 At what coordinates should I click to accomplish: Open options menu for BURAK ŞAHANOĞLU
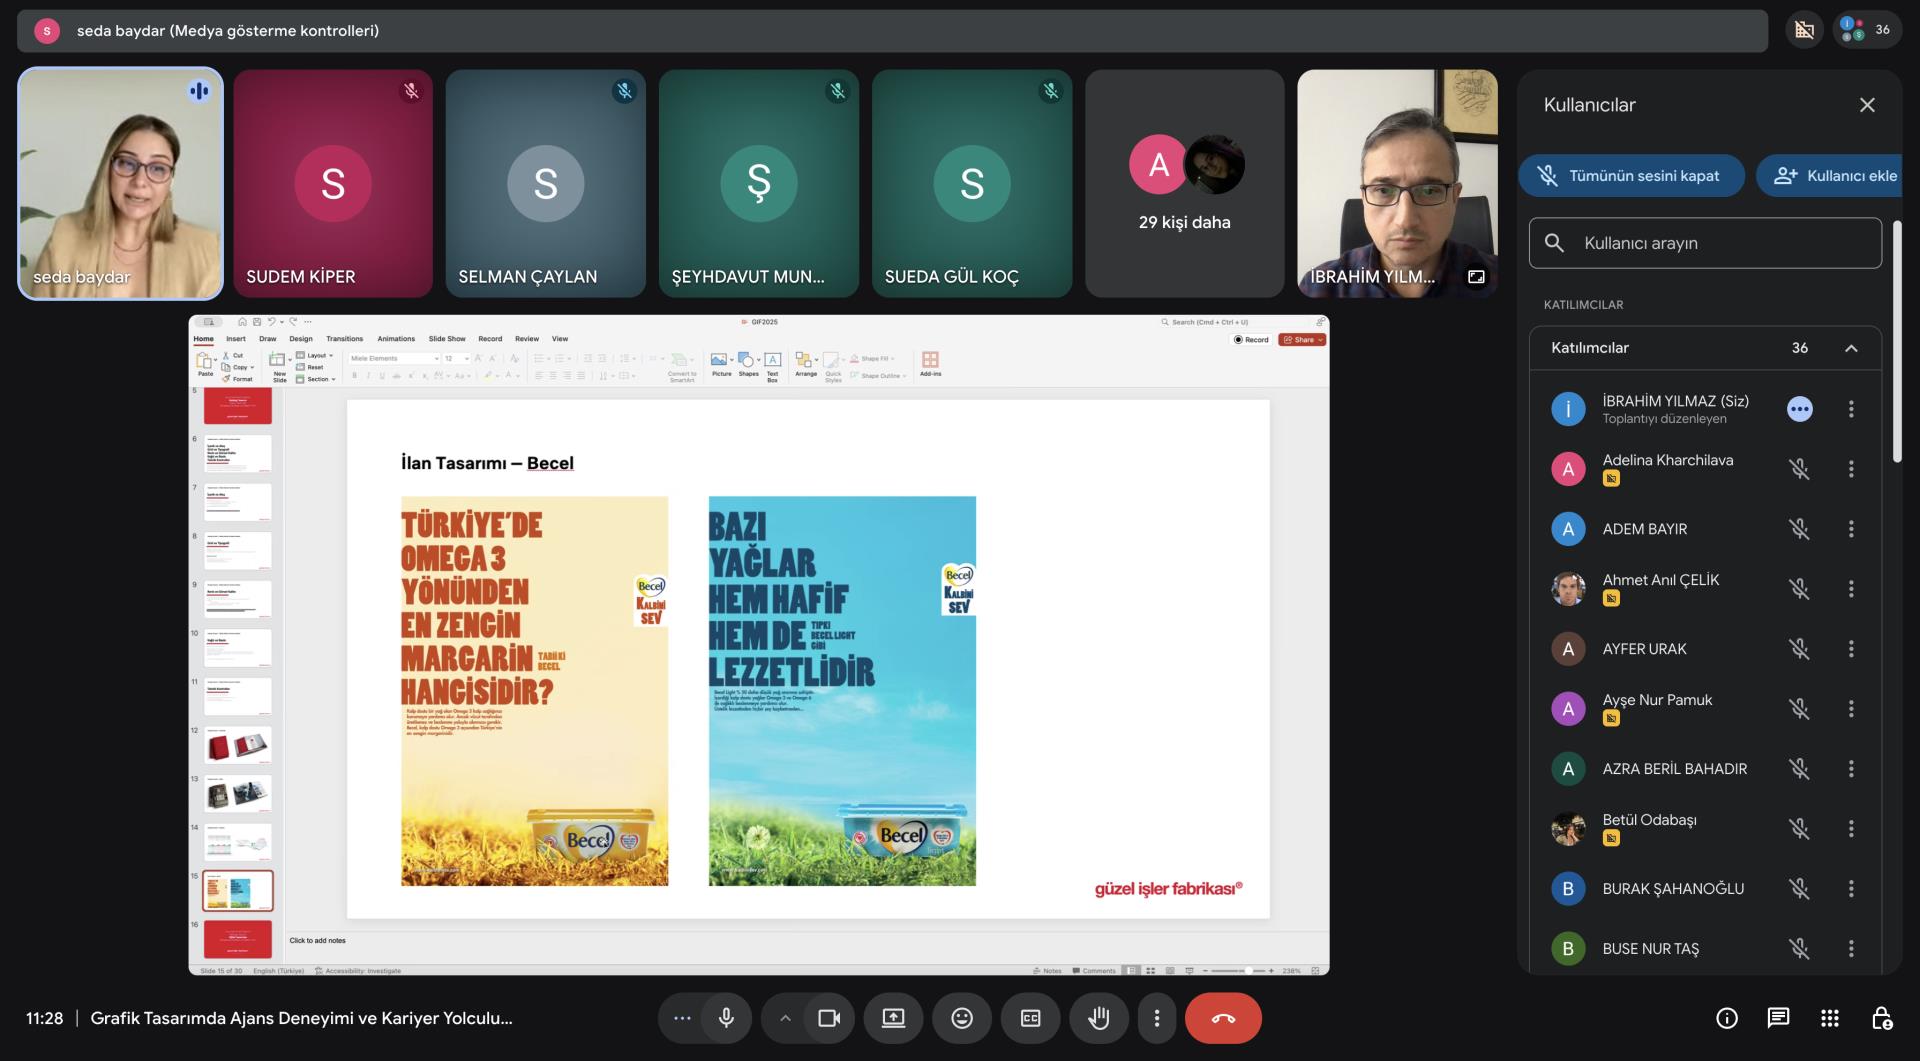click(x=1851, y=889)
